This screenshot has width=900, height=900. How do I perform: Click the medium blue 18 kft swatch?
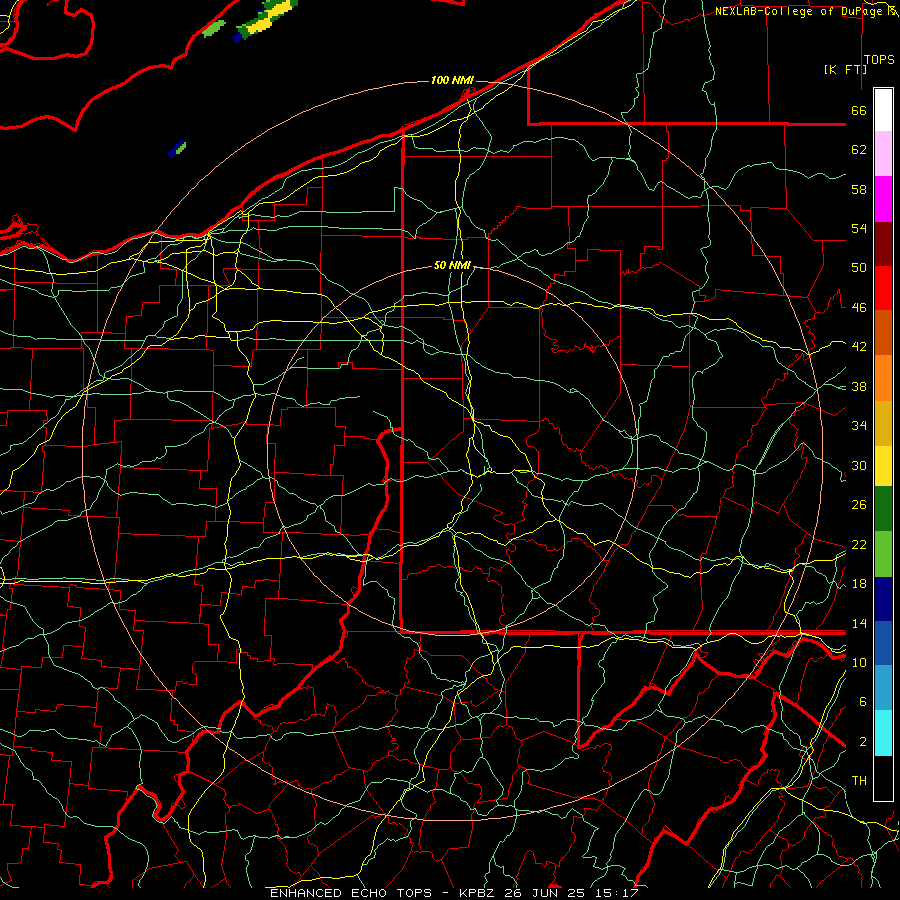click(883, 643)
